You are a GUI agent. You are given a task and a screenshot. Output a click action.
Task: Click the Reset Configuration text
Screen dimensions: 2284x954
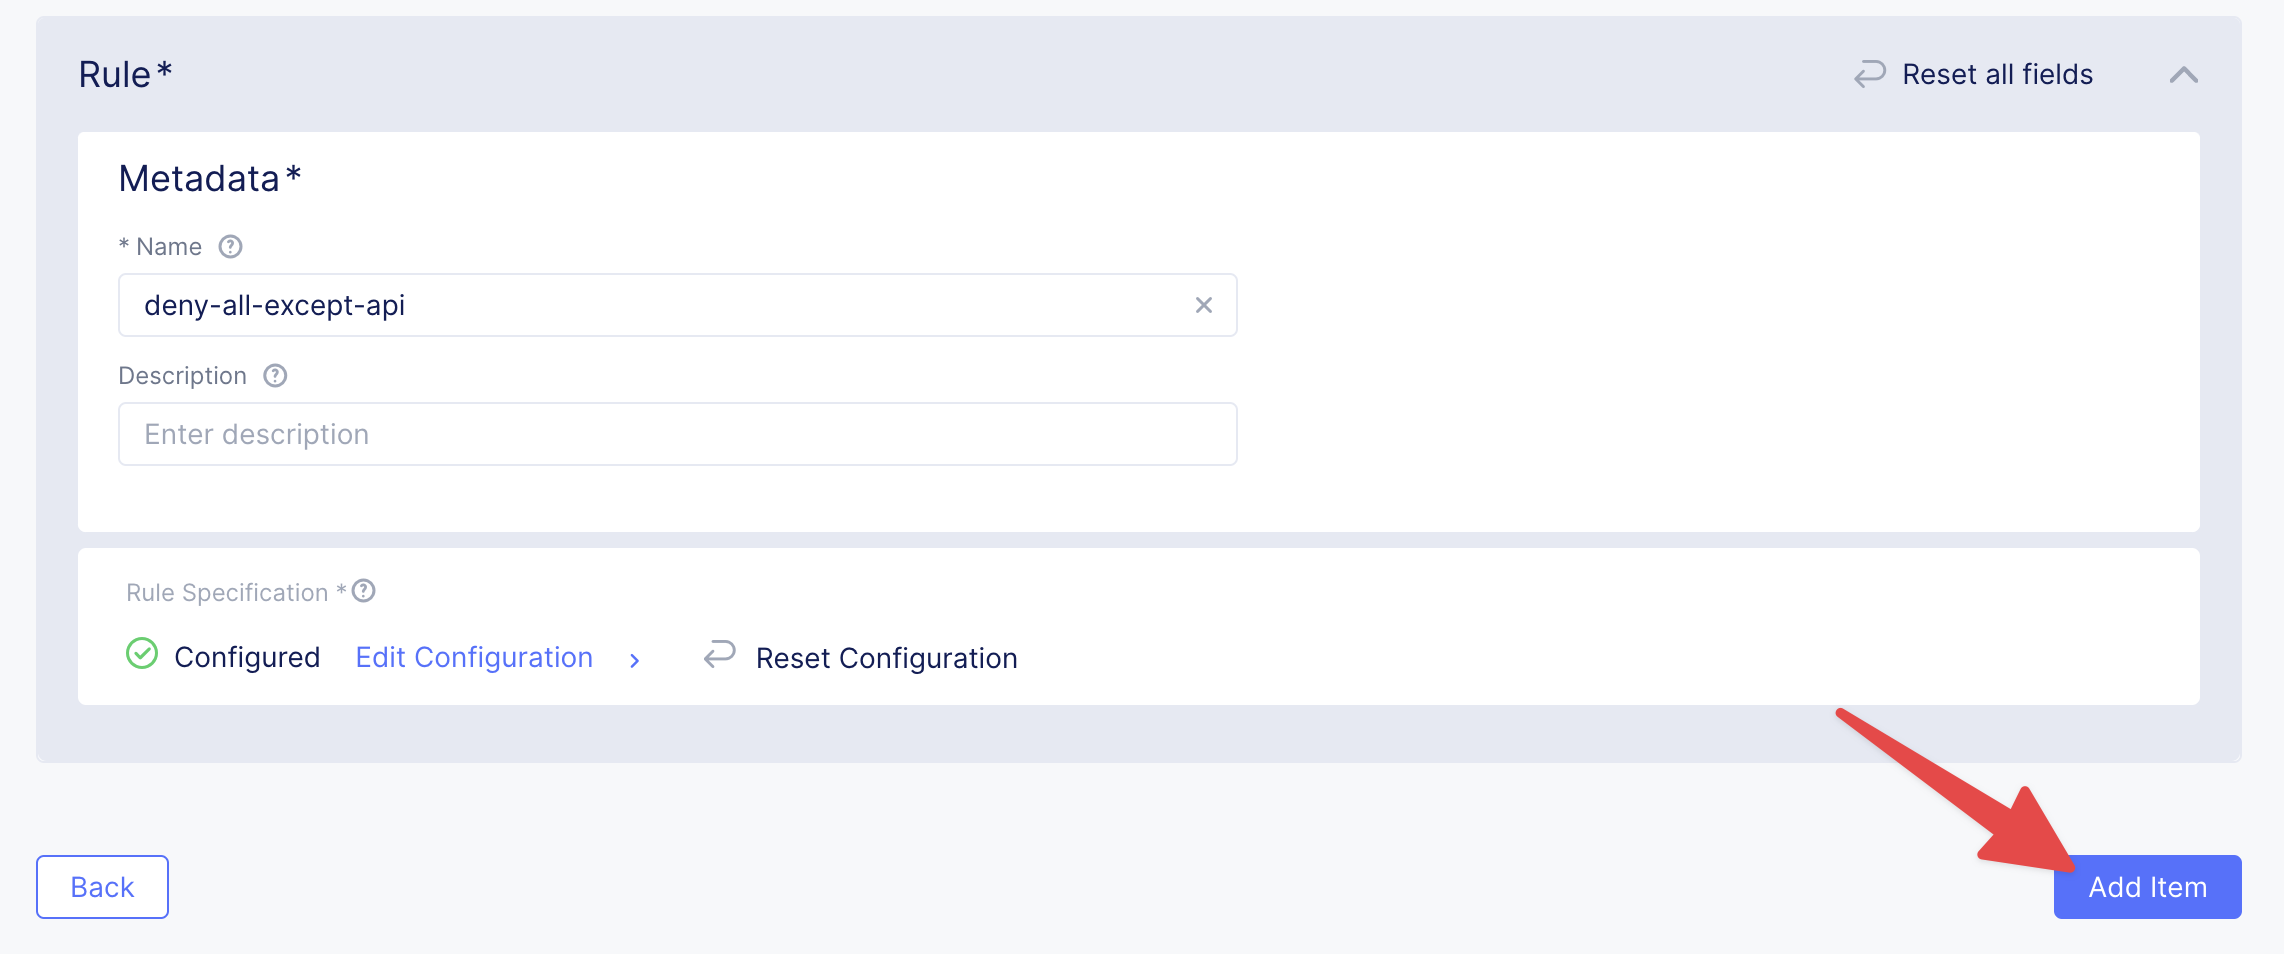[886, 658]
